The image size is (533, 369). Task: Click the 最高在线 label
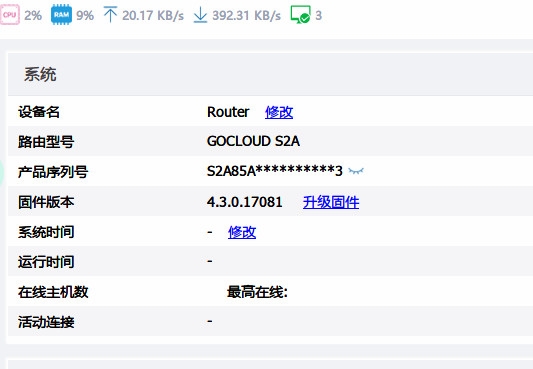(257, 292)
